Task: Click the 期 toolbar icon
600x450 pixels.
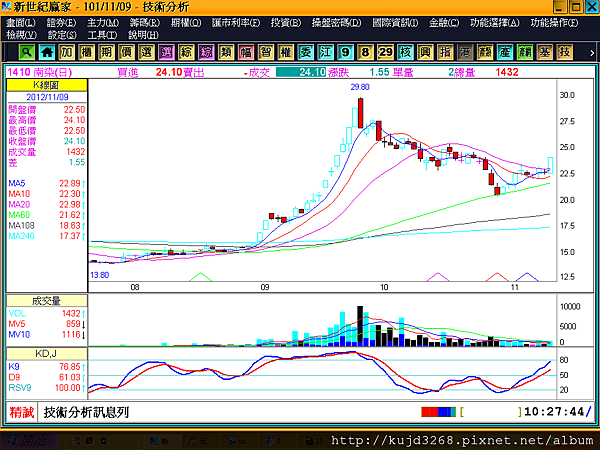Action: pyautogui.click(x=106, y=52)
